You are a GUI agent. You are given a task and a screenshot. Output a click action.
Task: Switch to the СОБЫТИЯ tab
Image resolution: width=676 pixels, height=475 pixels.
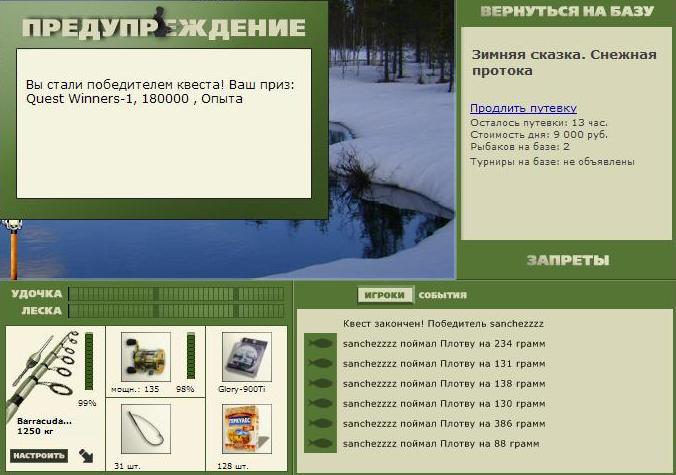pyautogui.click(x=443, y=295)
